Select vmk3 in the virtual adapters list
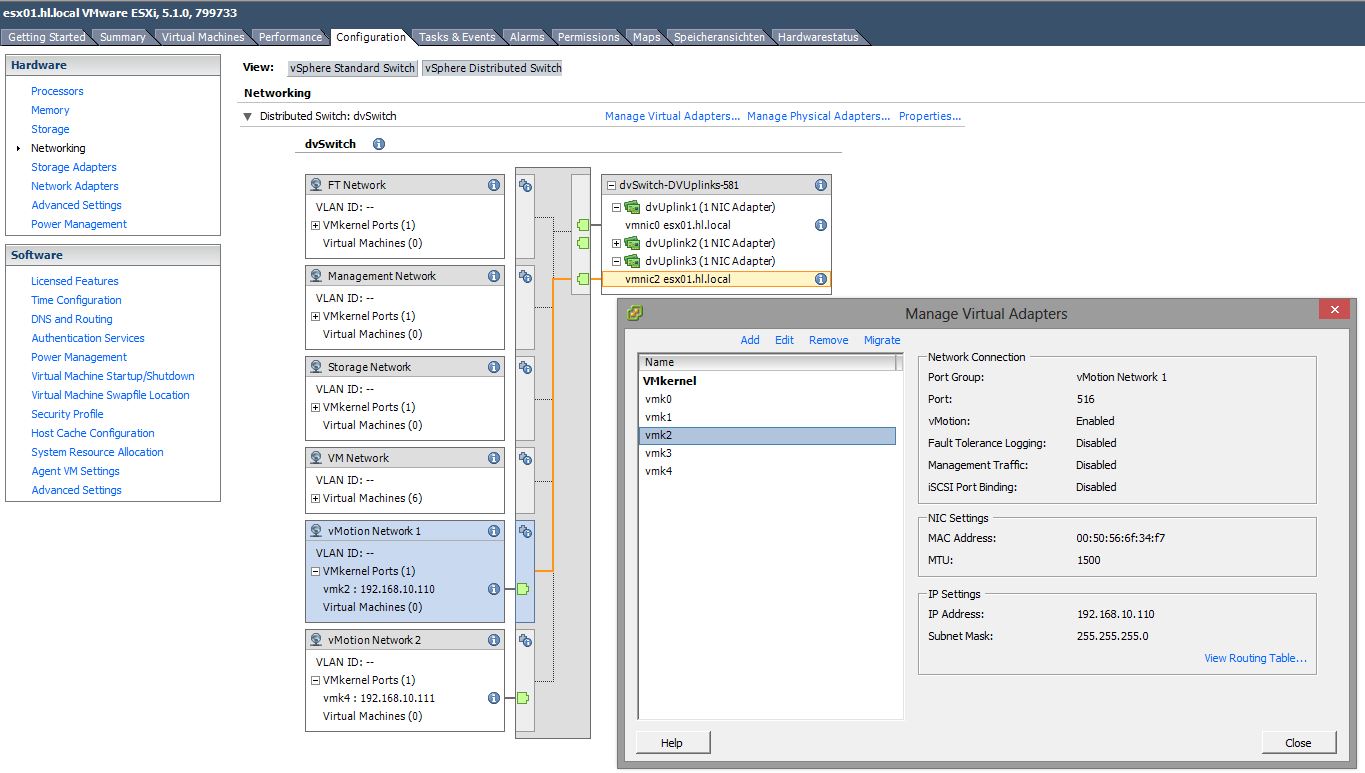The height and width of the screenshot is (773, 1365). tap(658, 452)
